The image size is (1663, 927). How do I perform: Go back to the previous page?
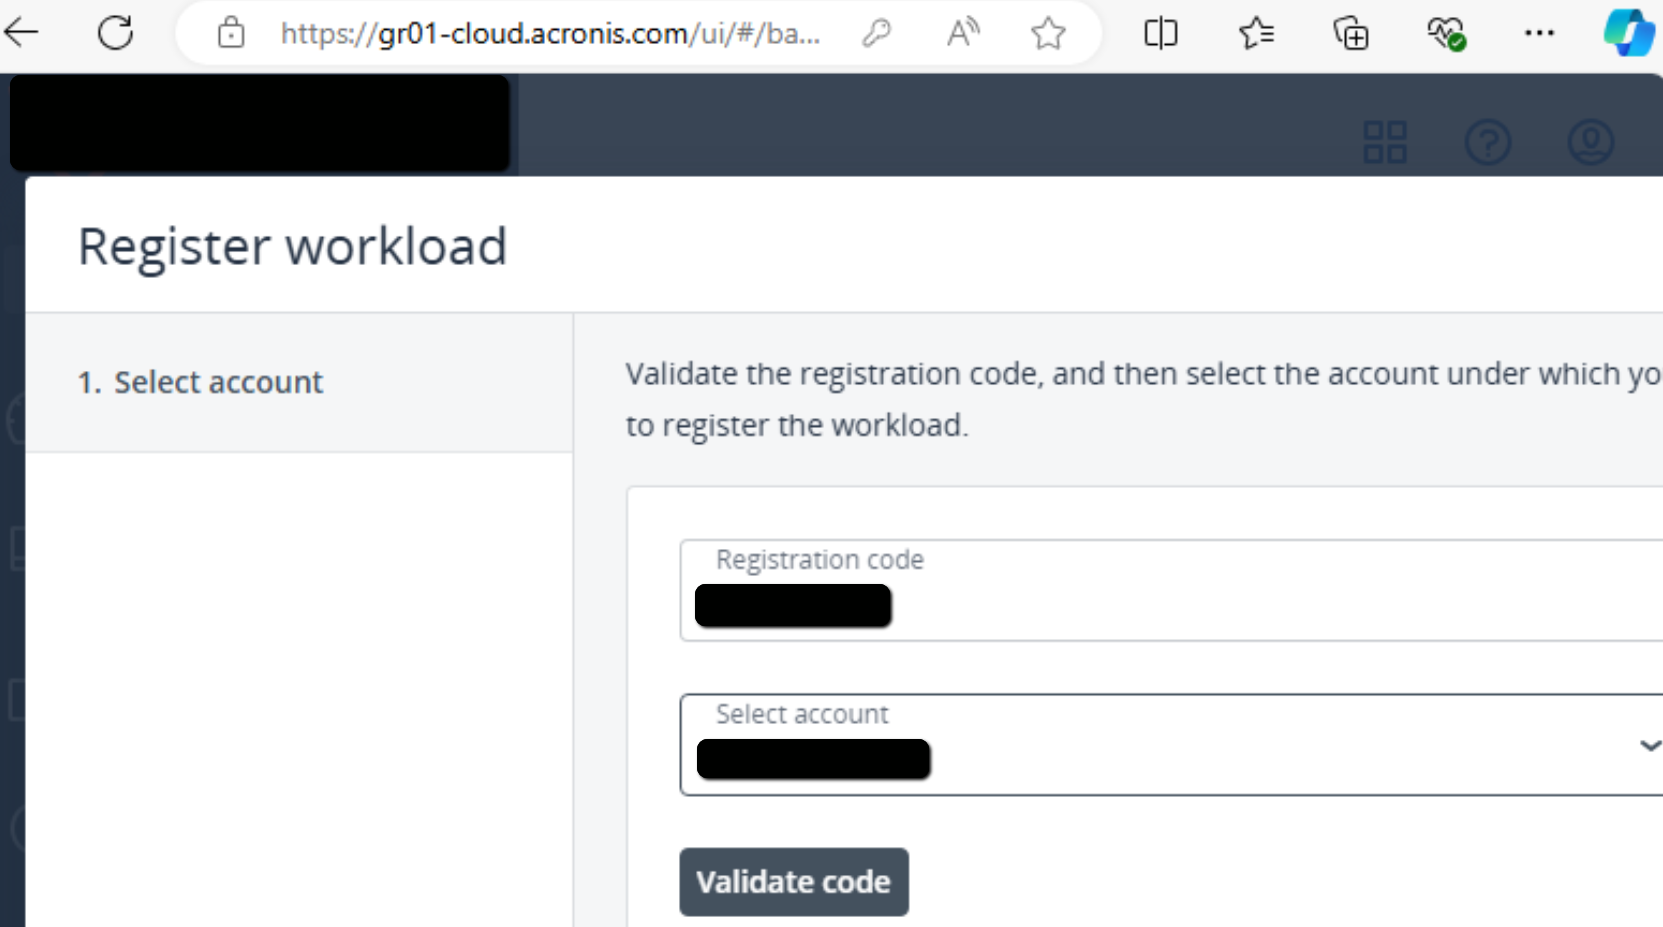click(x=21, y=33)
